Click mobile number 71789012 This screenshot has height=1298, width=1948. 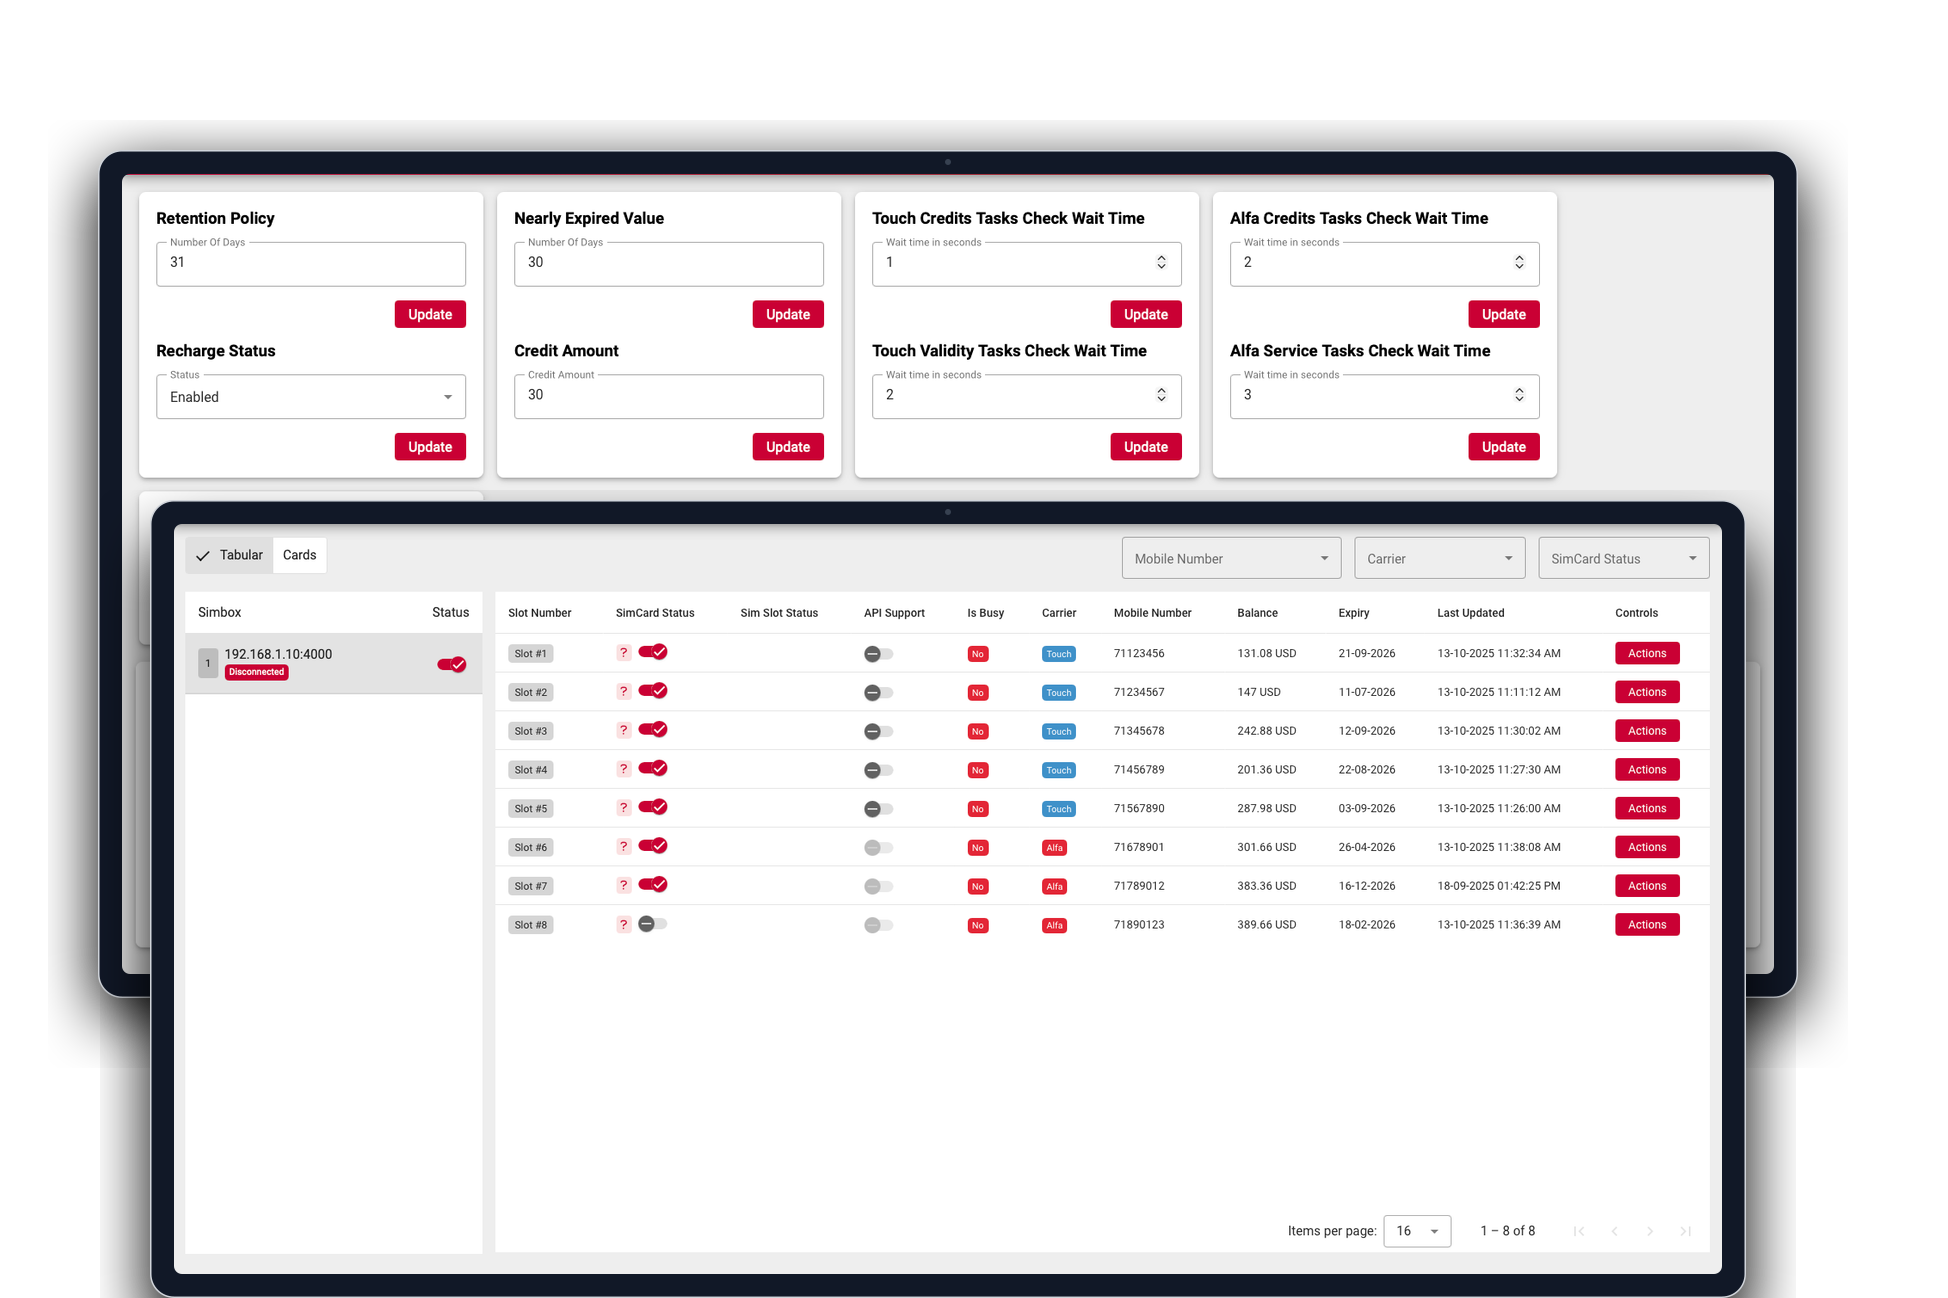pyautogui.click(x=1139, y=886)
